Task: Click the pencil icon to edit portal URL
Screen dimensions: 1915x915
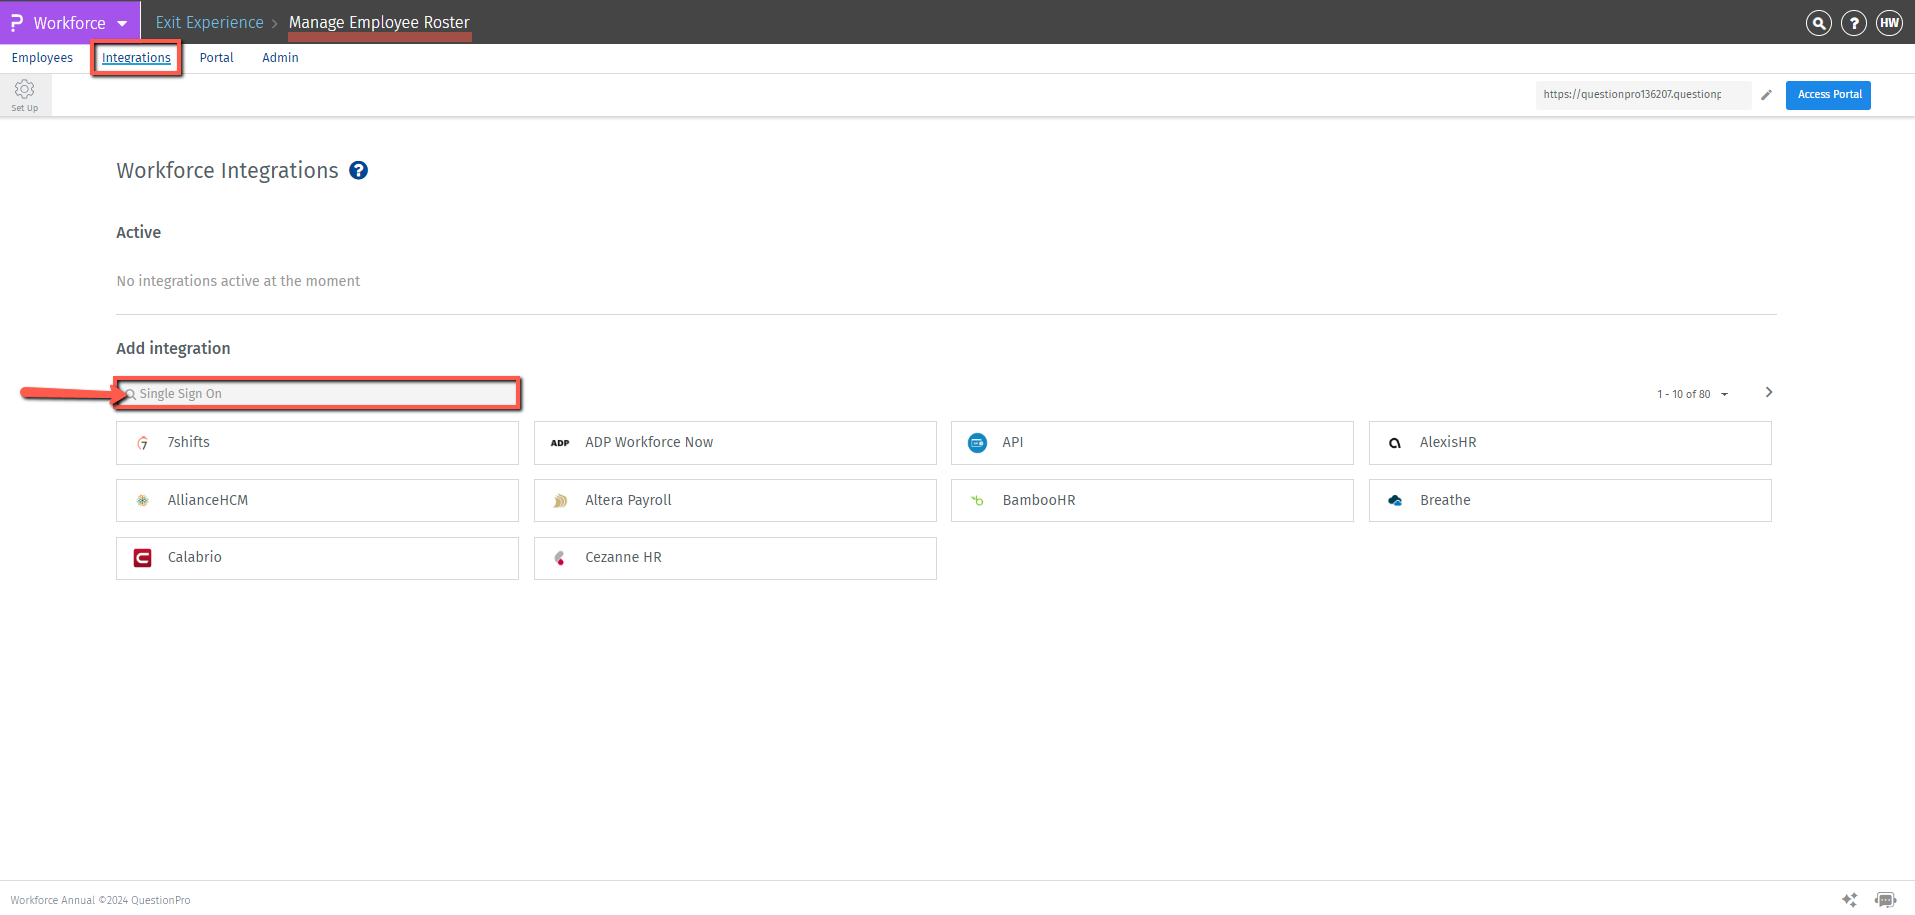Action: point(1766,95)
